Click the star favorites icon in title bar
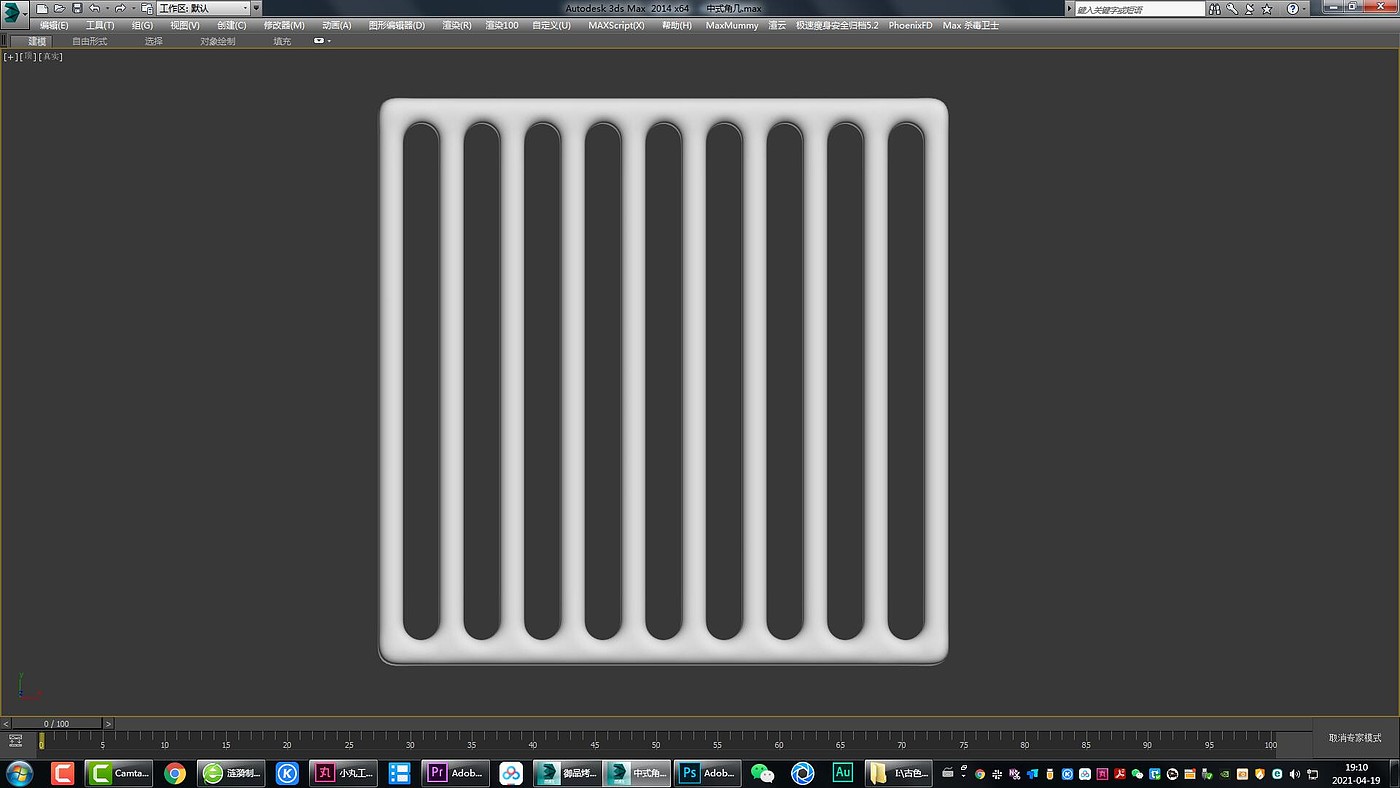This screenshot has height=788, width=1400. pos(1267,9)
